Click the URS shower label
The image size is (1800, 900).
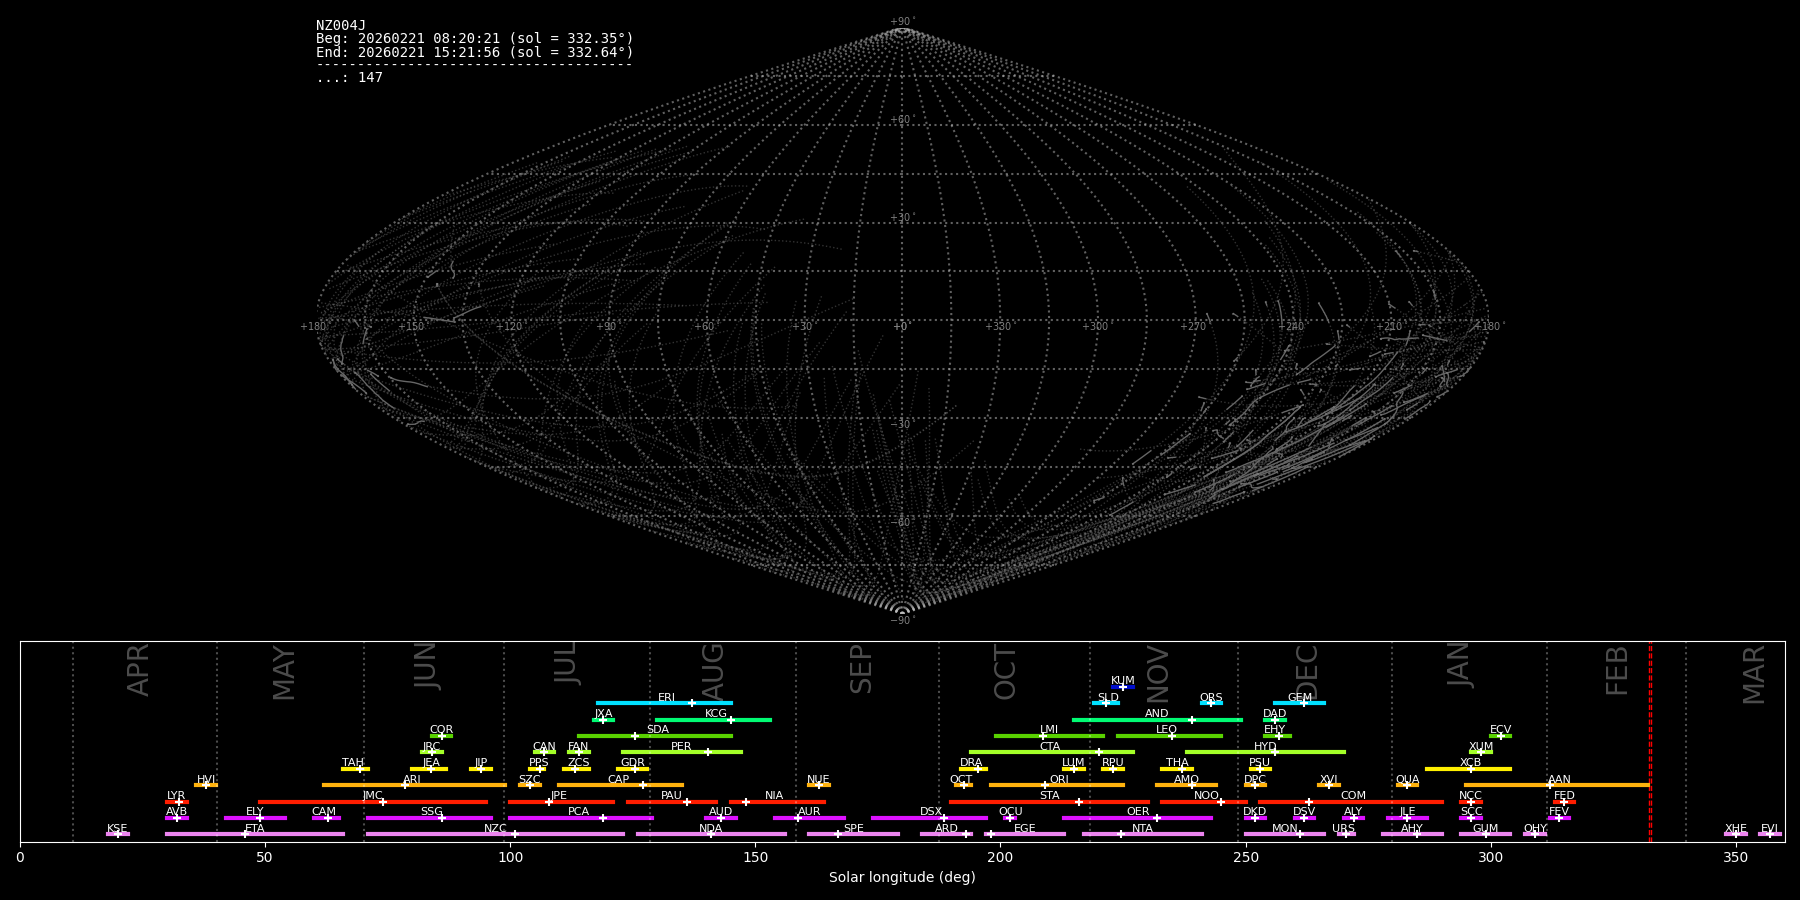[x=1343, y=828]
